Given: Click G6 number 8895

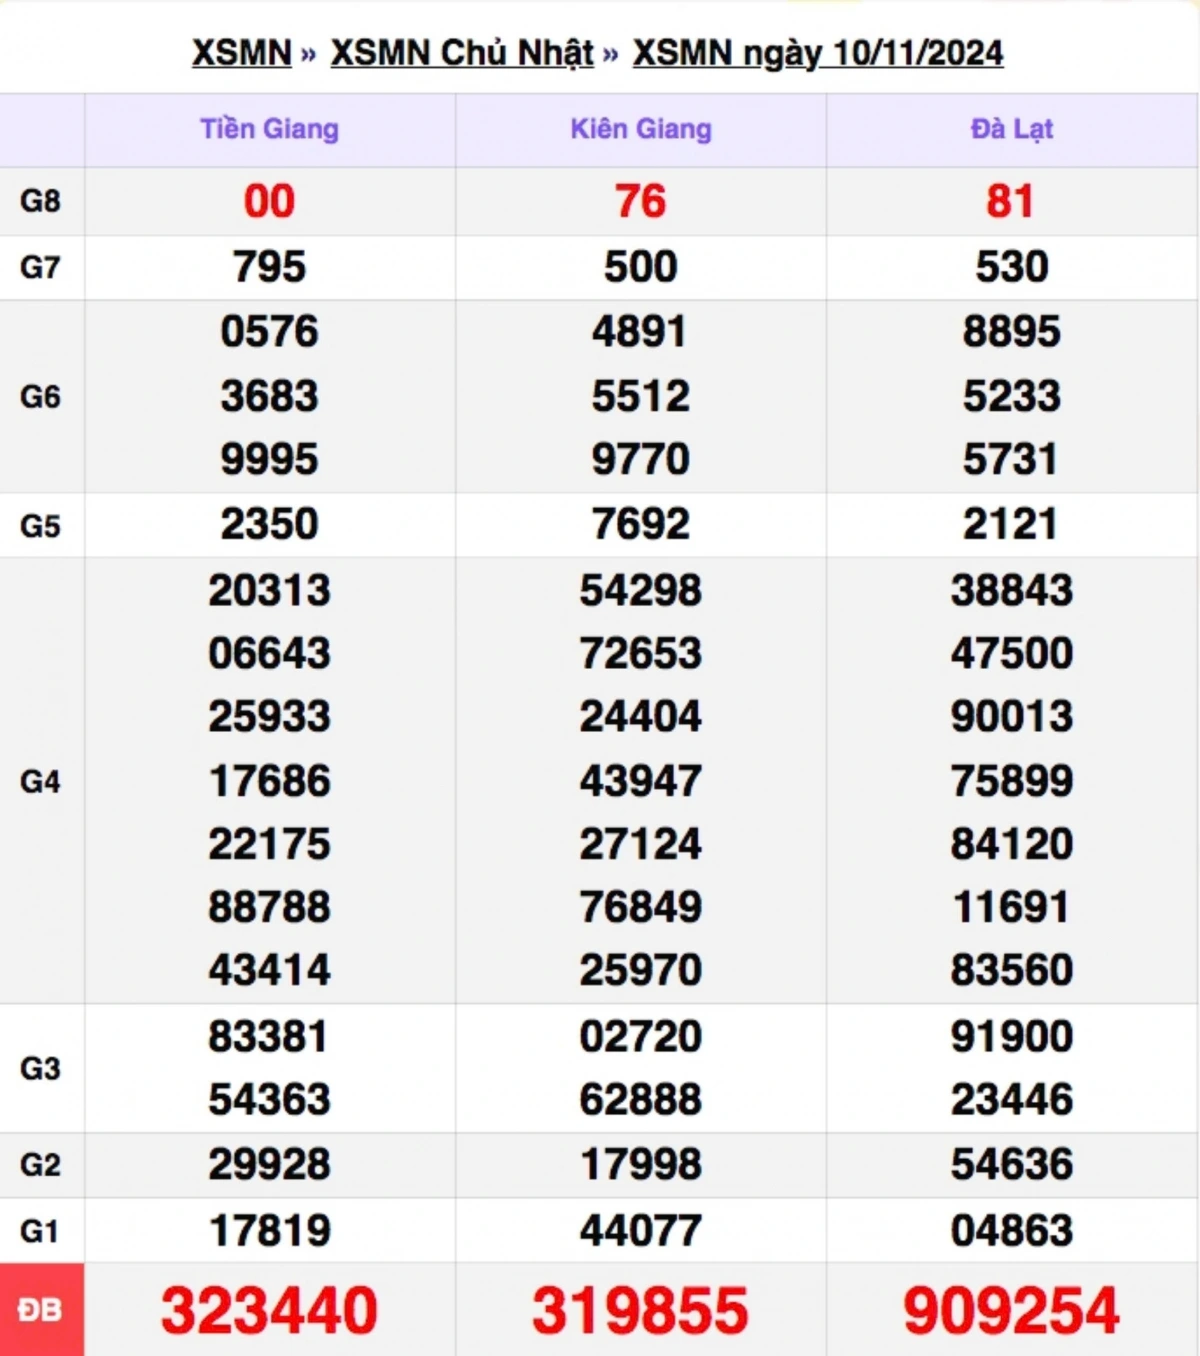Looking at the screenshot, I should pyautogui.click(x=1012, y=332).
